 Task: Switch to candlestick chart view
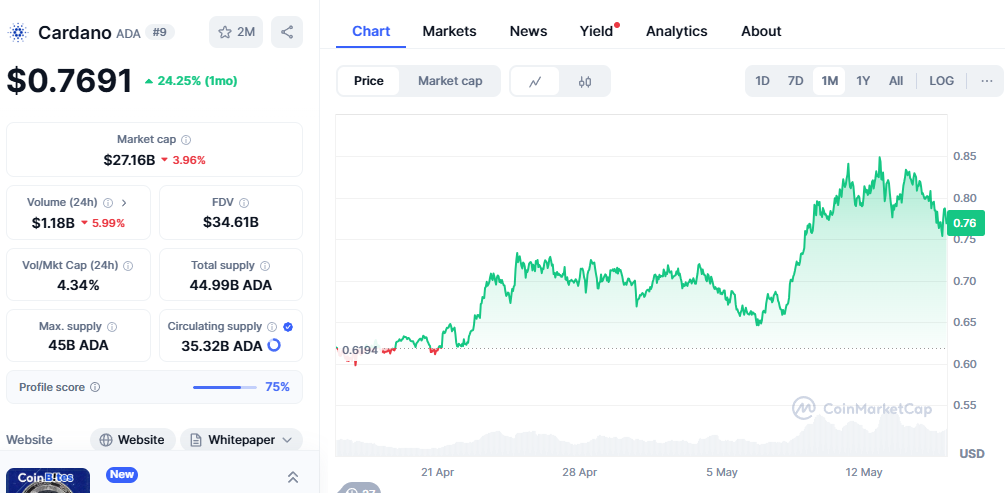(585, 81)
